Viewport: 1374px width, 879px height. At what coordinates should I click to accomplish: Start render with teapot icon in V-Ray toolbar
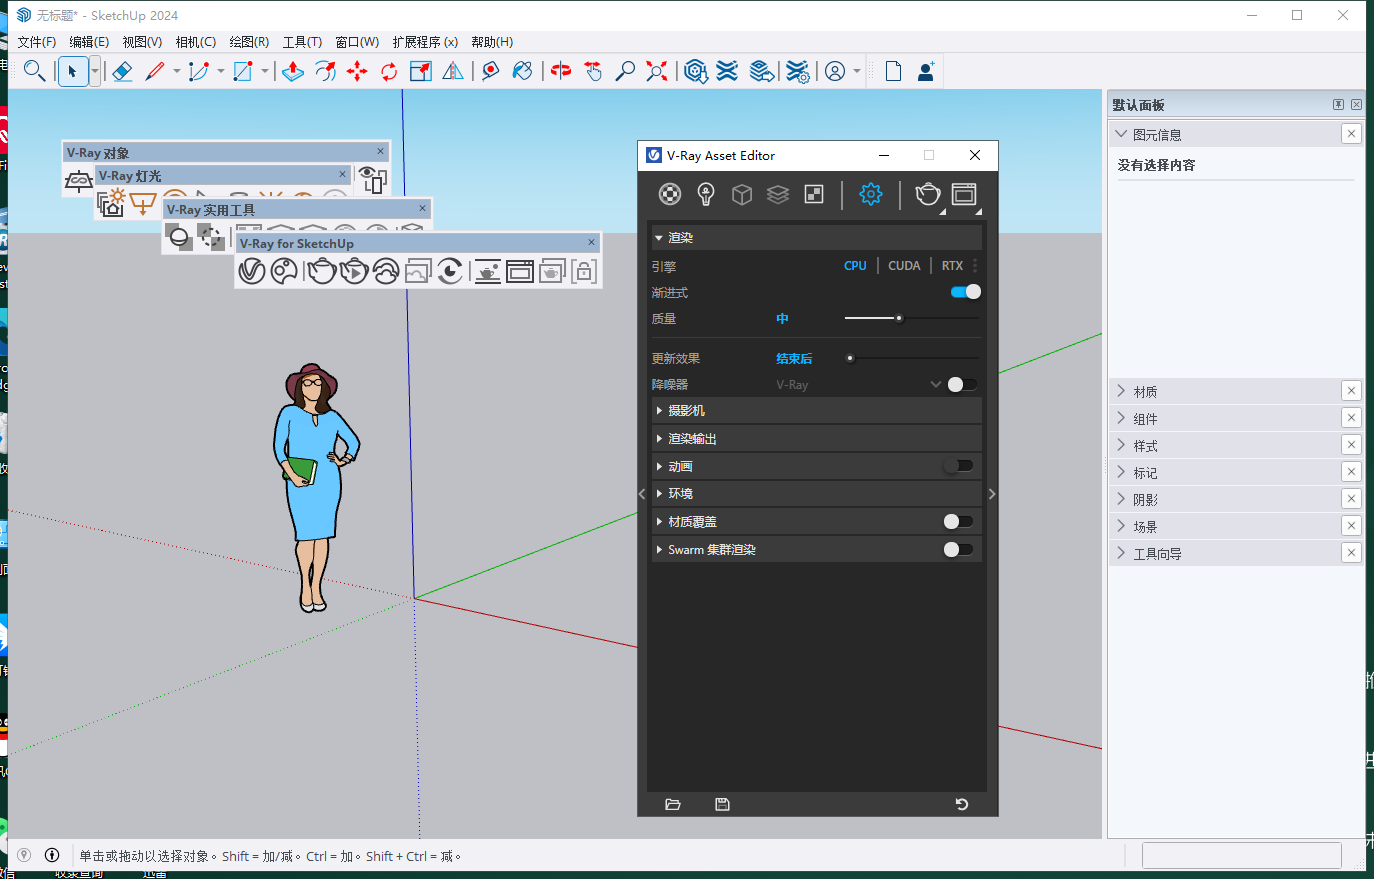coord(321,270)
